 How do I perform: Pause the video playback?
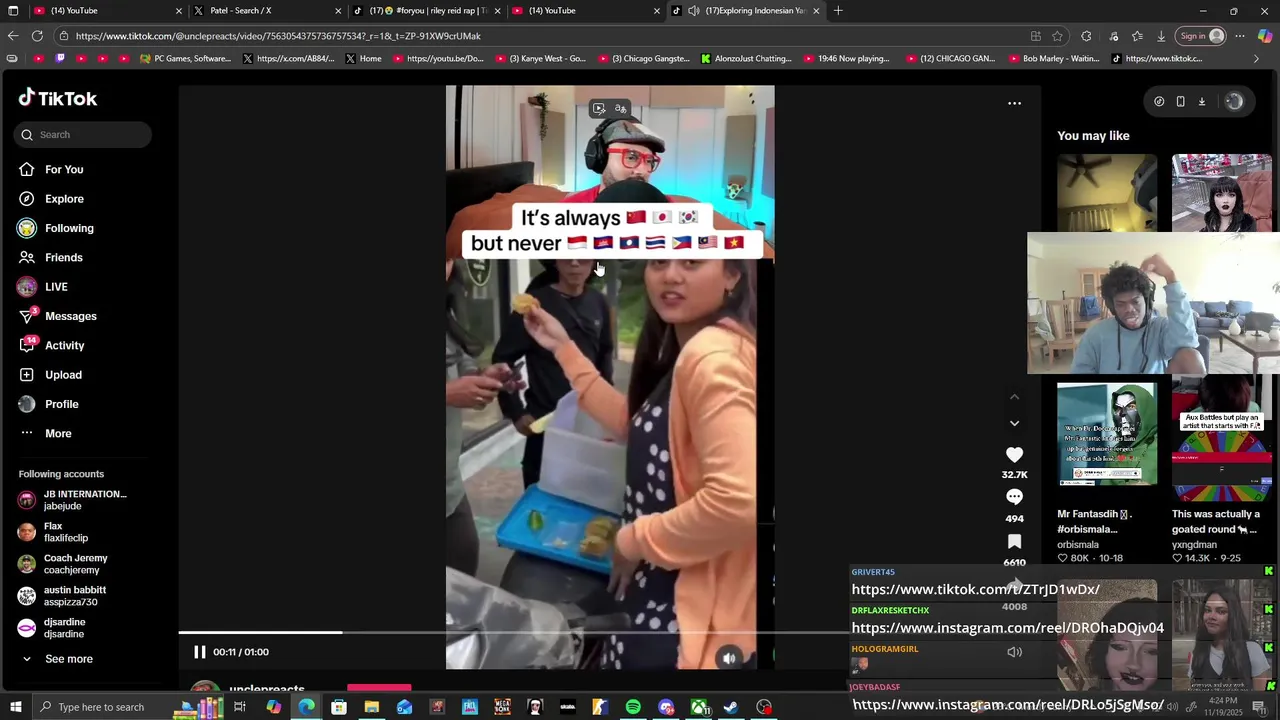(199, 652)
